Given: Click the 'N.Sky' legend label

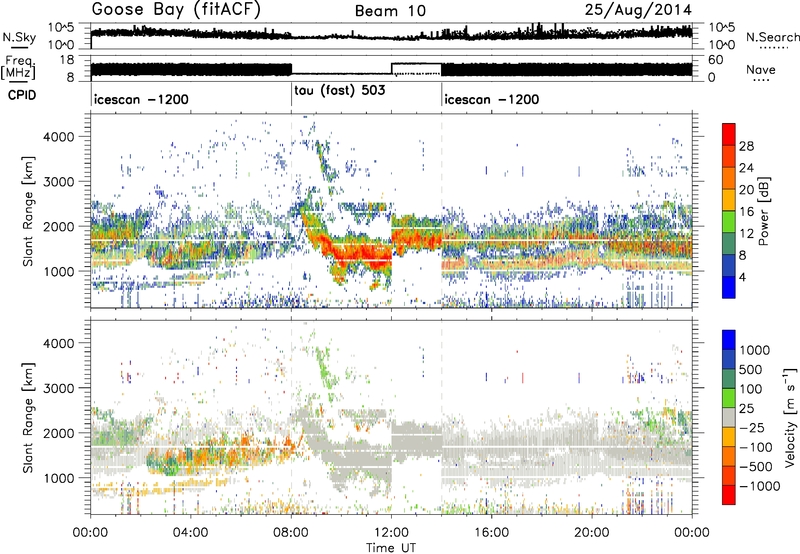Looking at the screenshot, I should (x=19, y=37).
